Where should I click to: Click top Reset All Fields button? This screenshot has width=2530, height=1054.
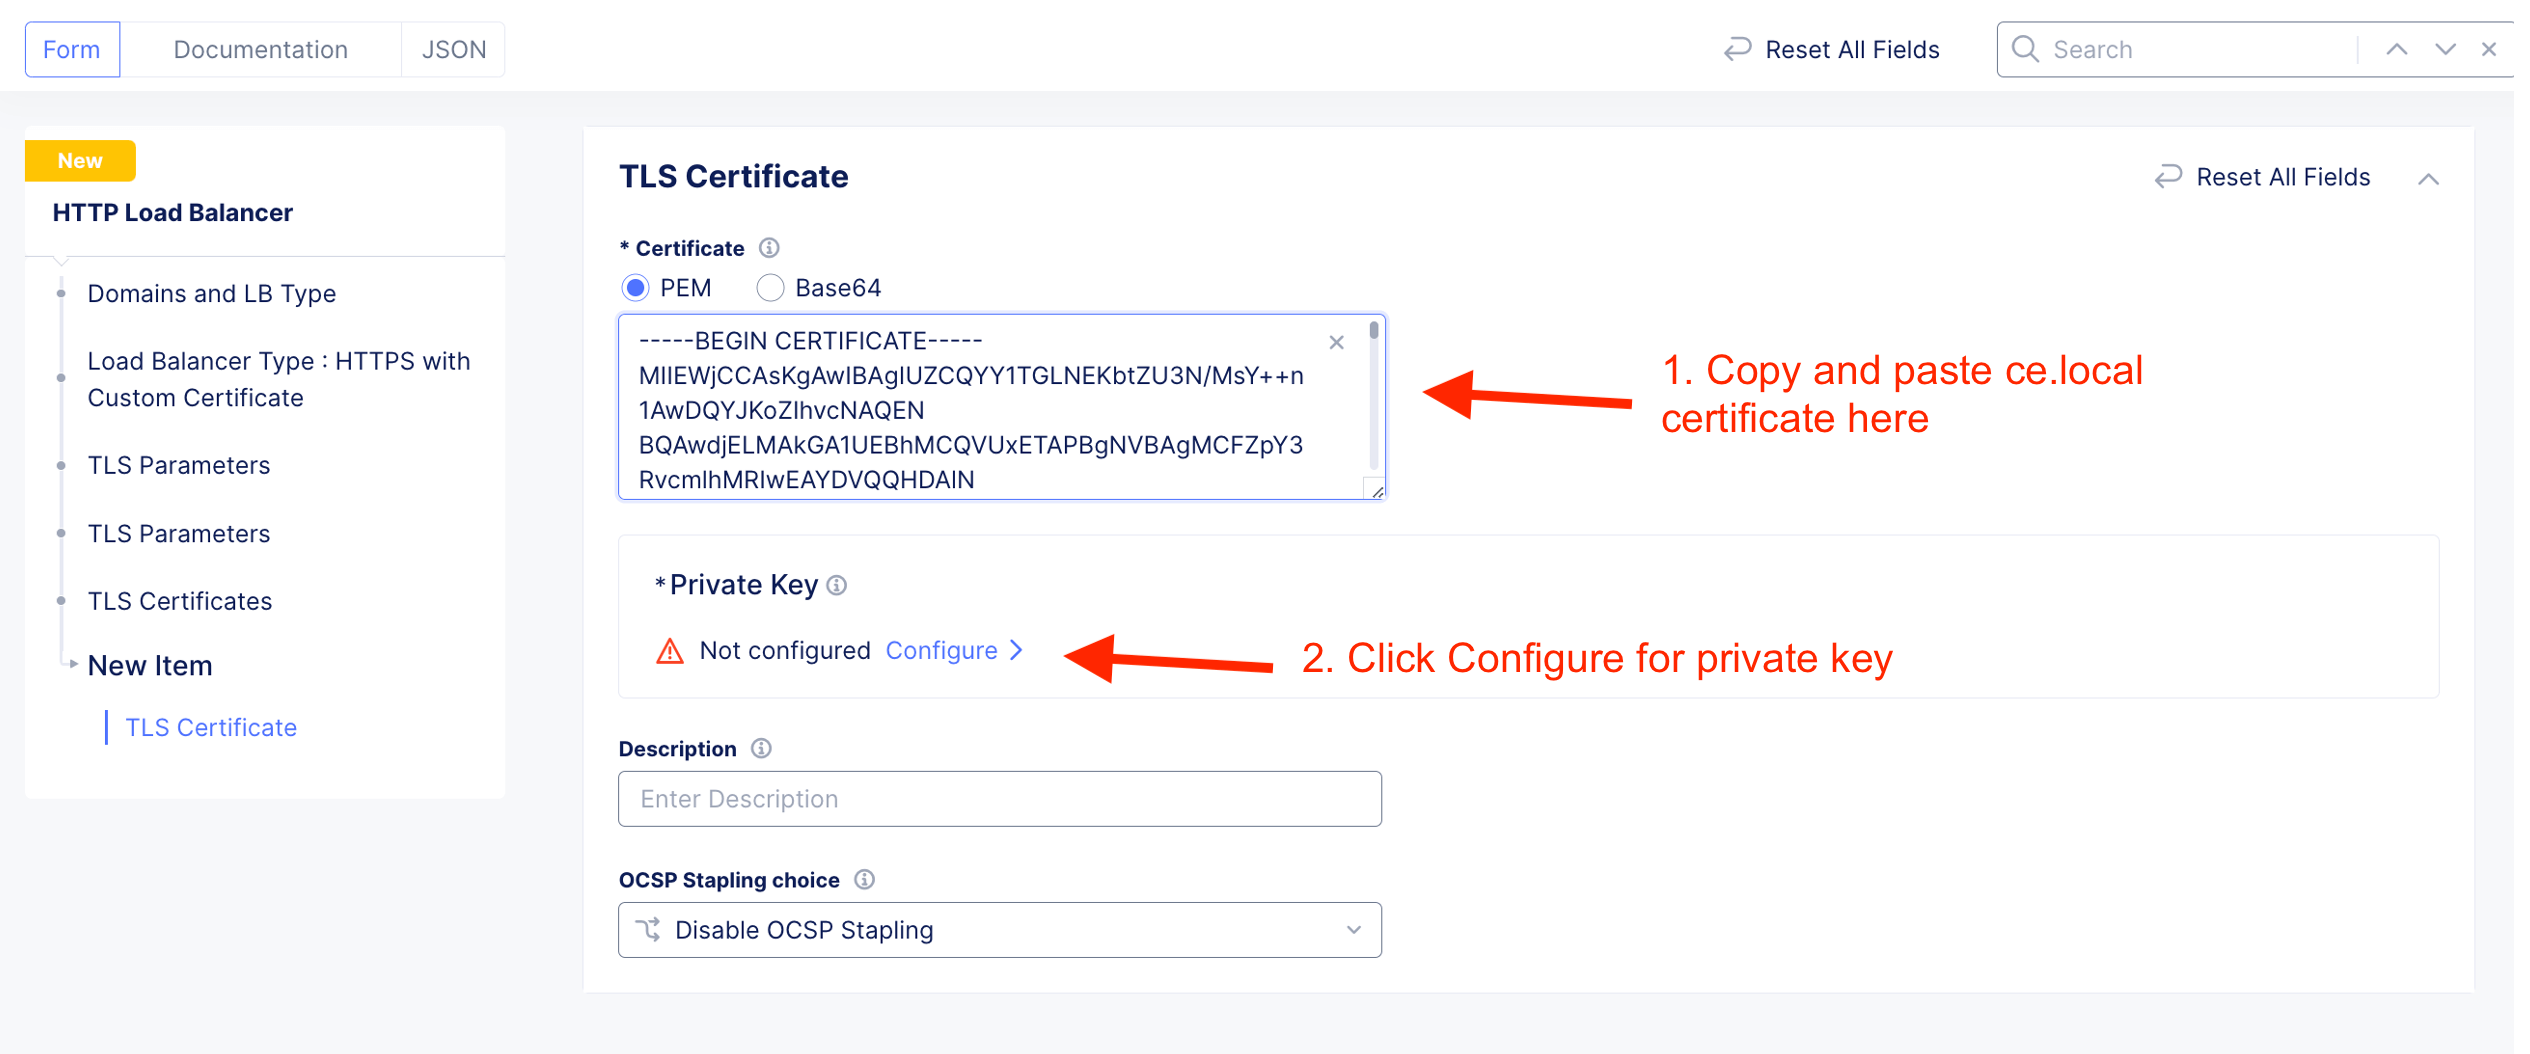[1831, 49]
